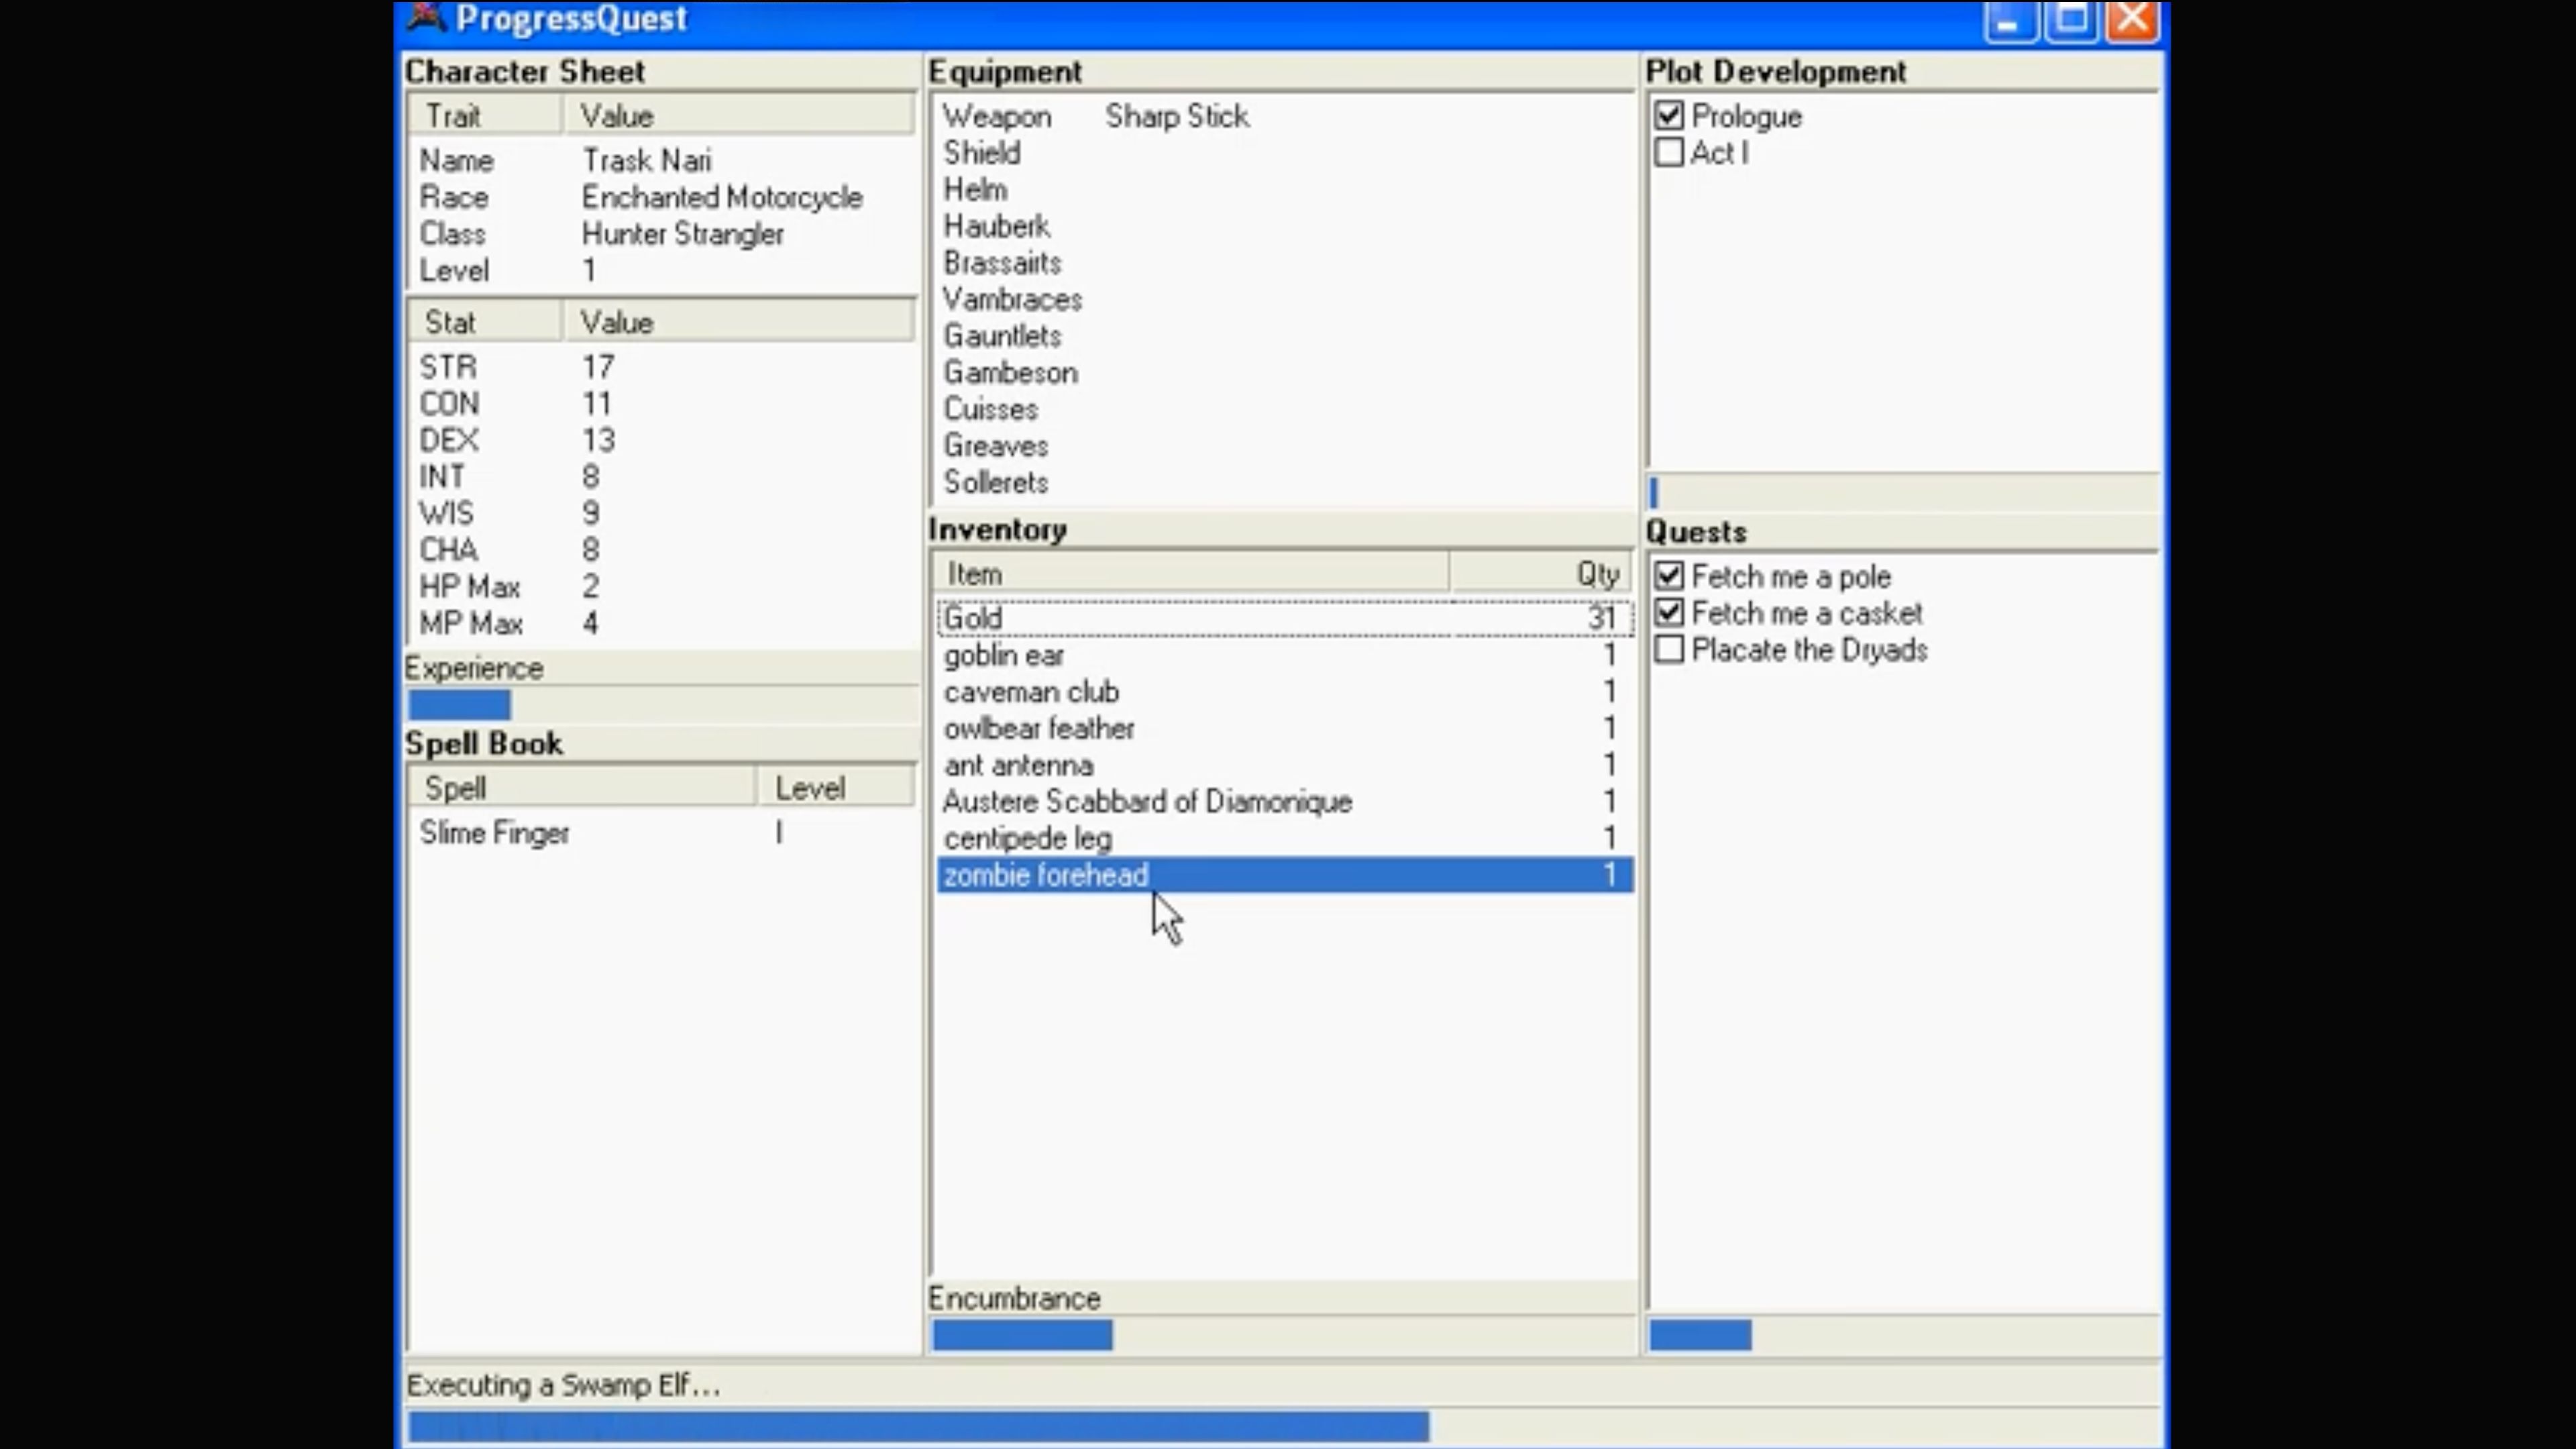Click the Stat column header

coord(485,322)
